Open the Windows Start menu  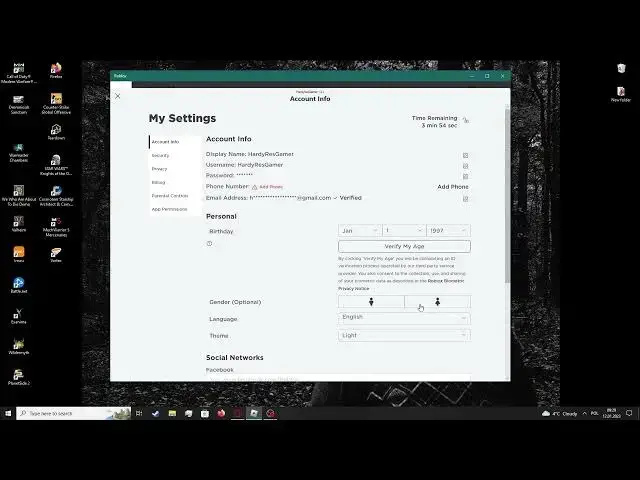[8, 412]
